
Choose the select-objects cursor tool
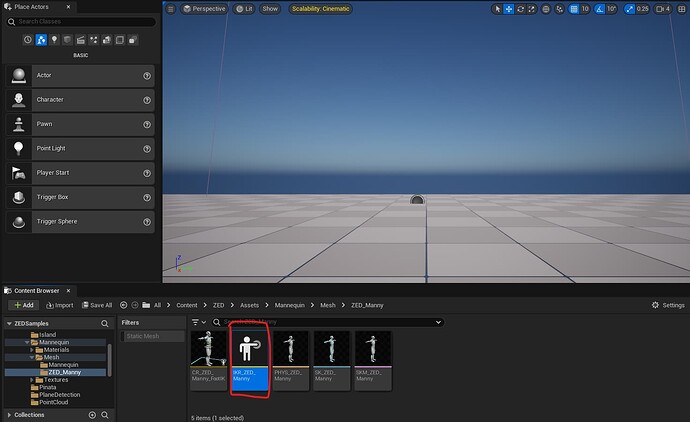tap(497, 9)
